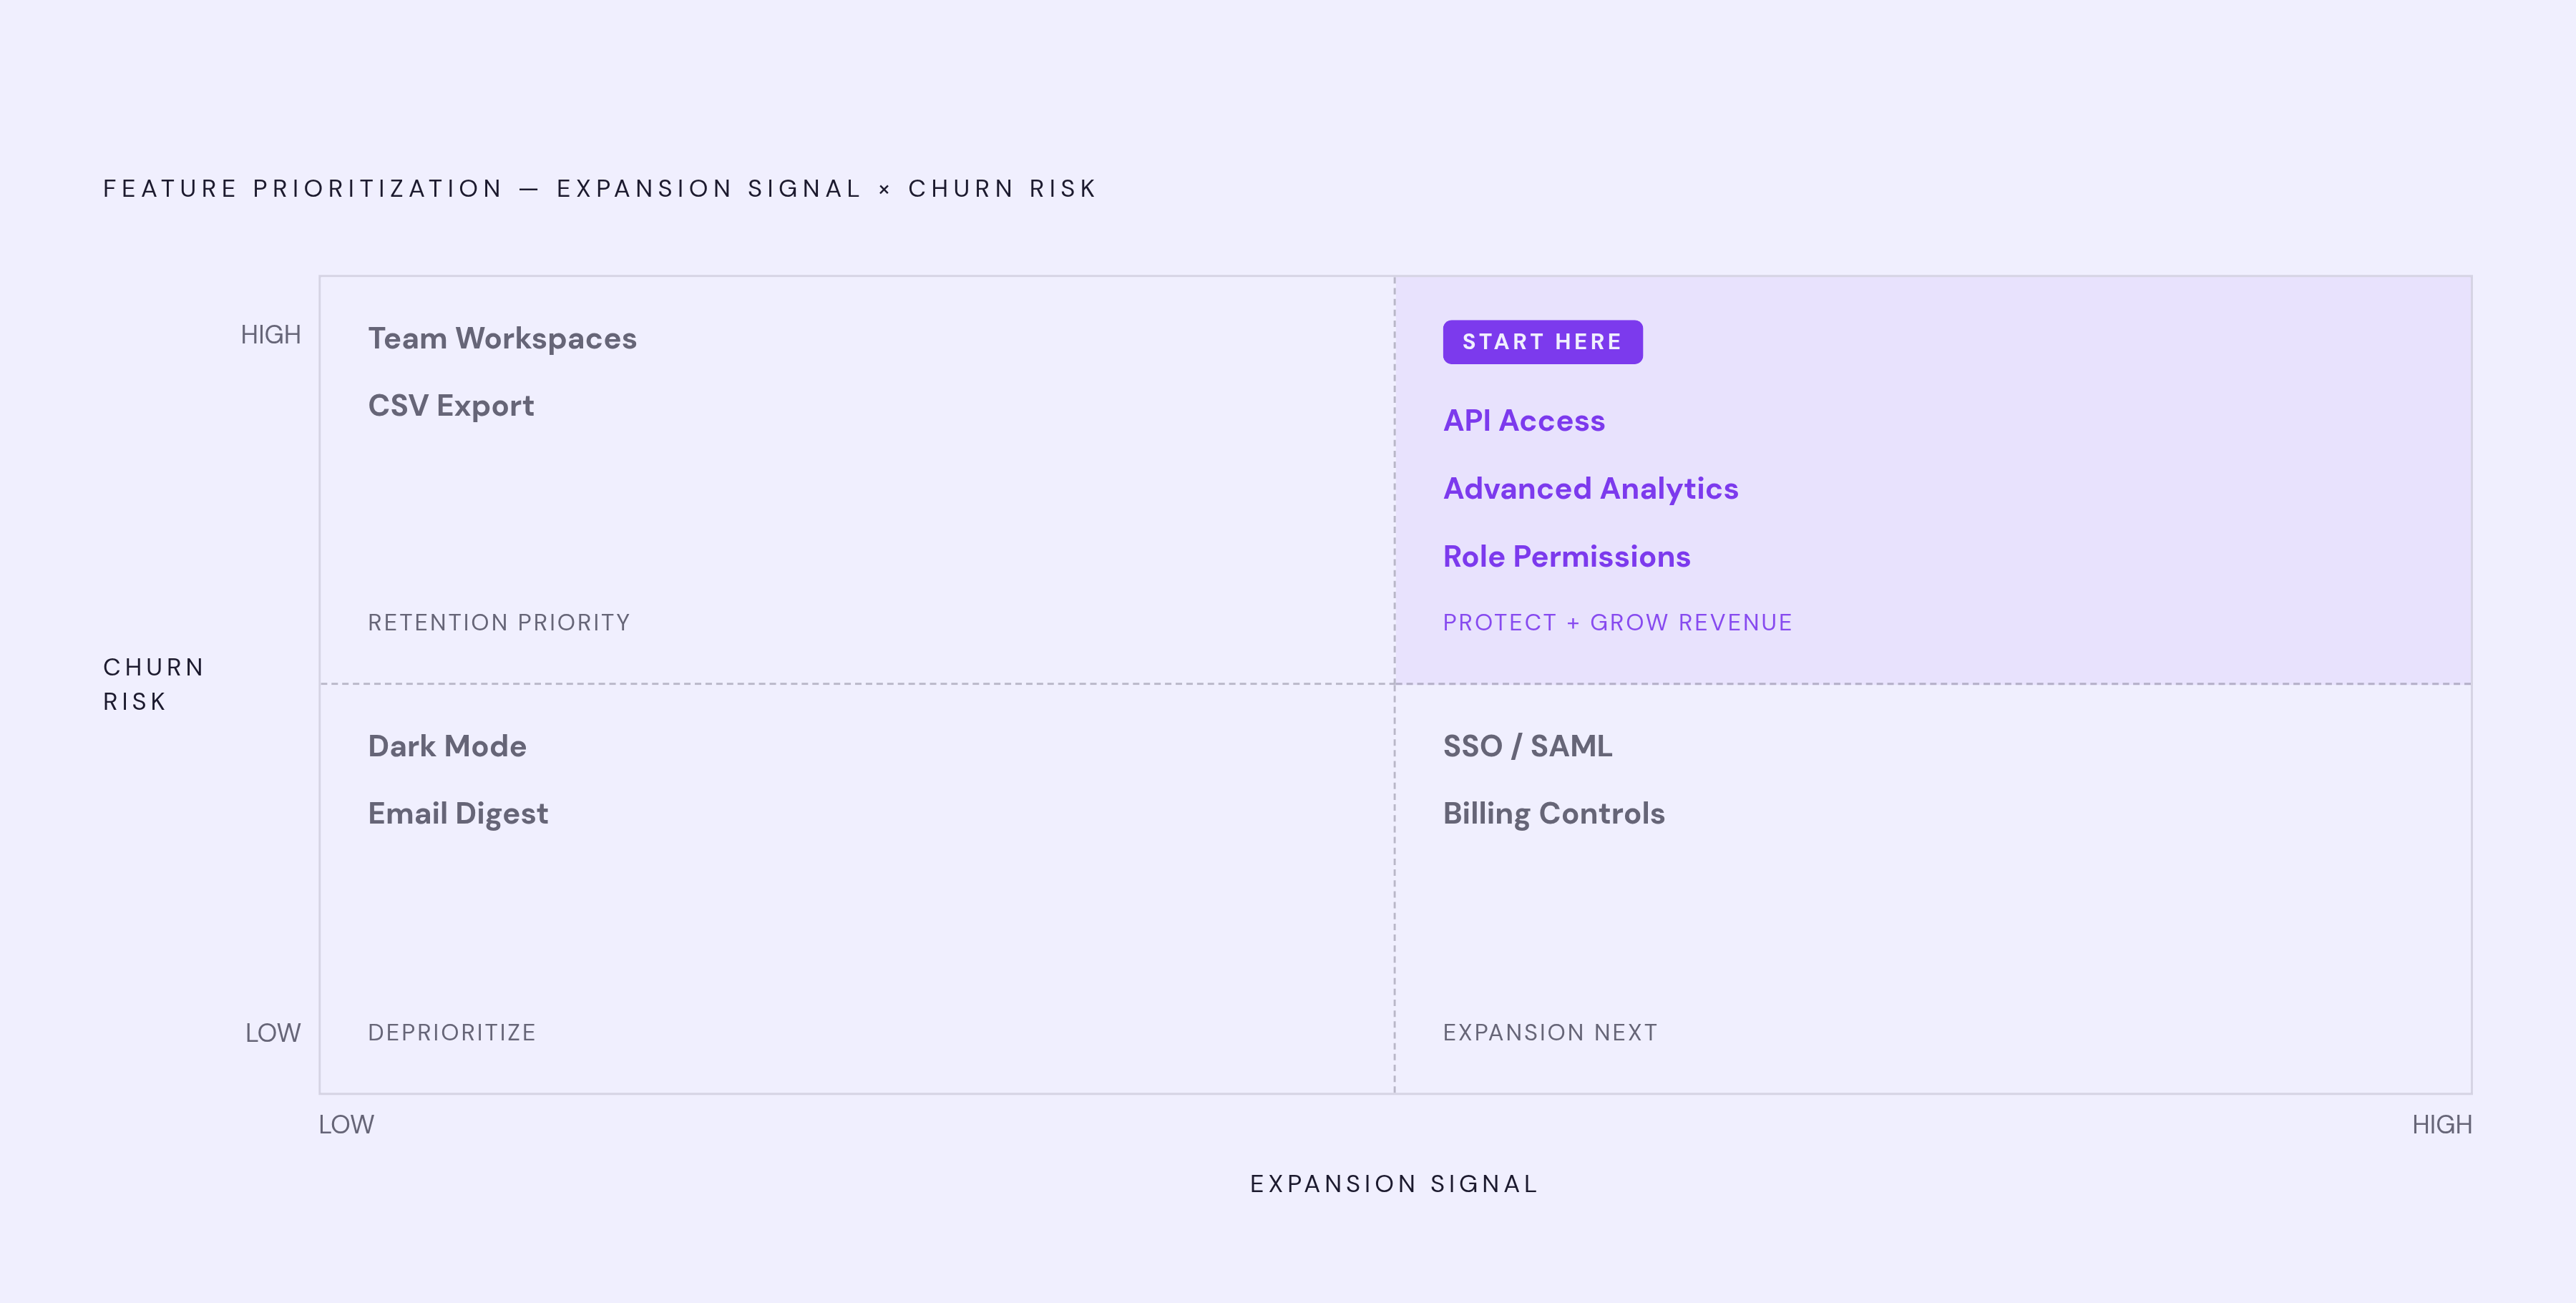Click the Role Permissions item
This screenshot has height=1303, width=2576.
click(1567, 556)
